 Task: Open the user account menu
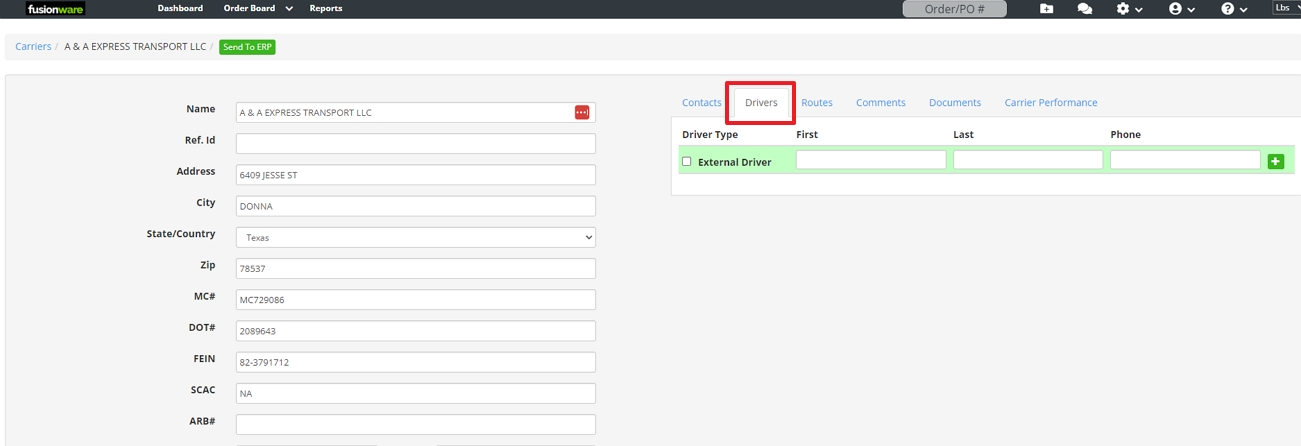(1181, 9)
